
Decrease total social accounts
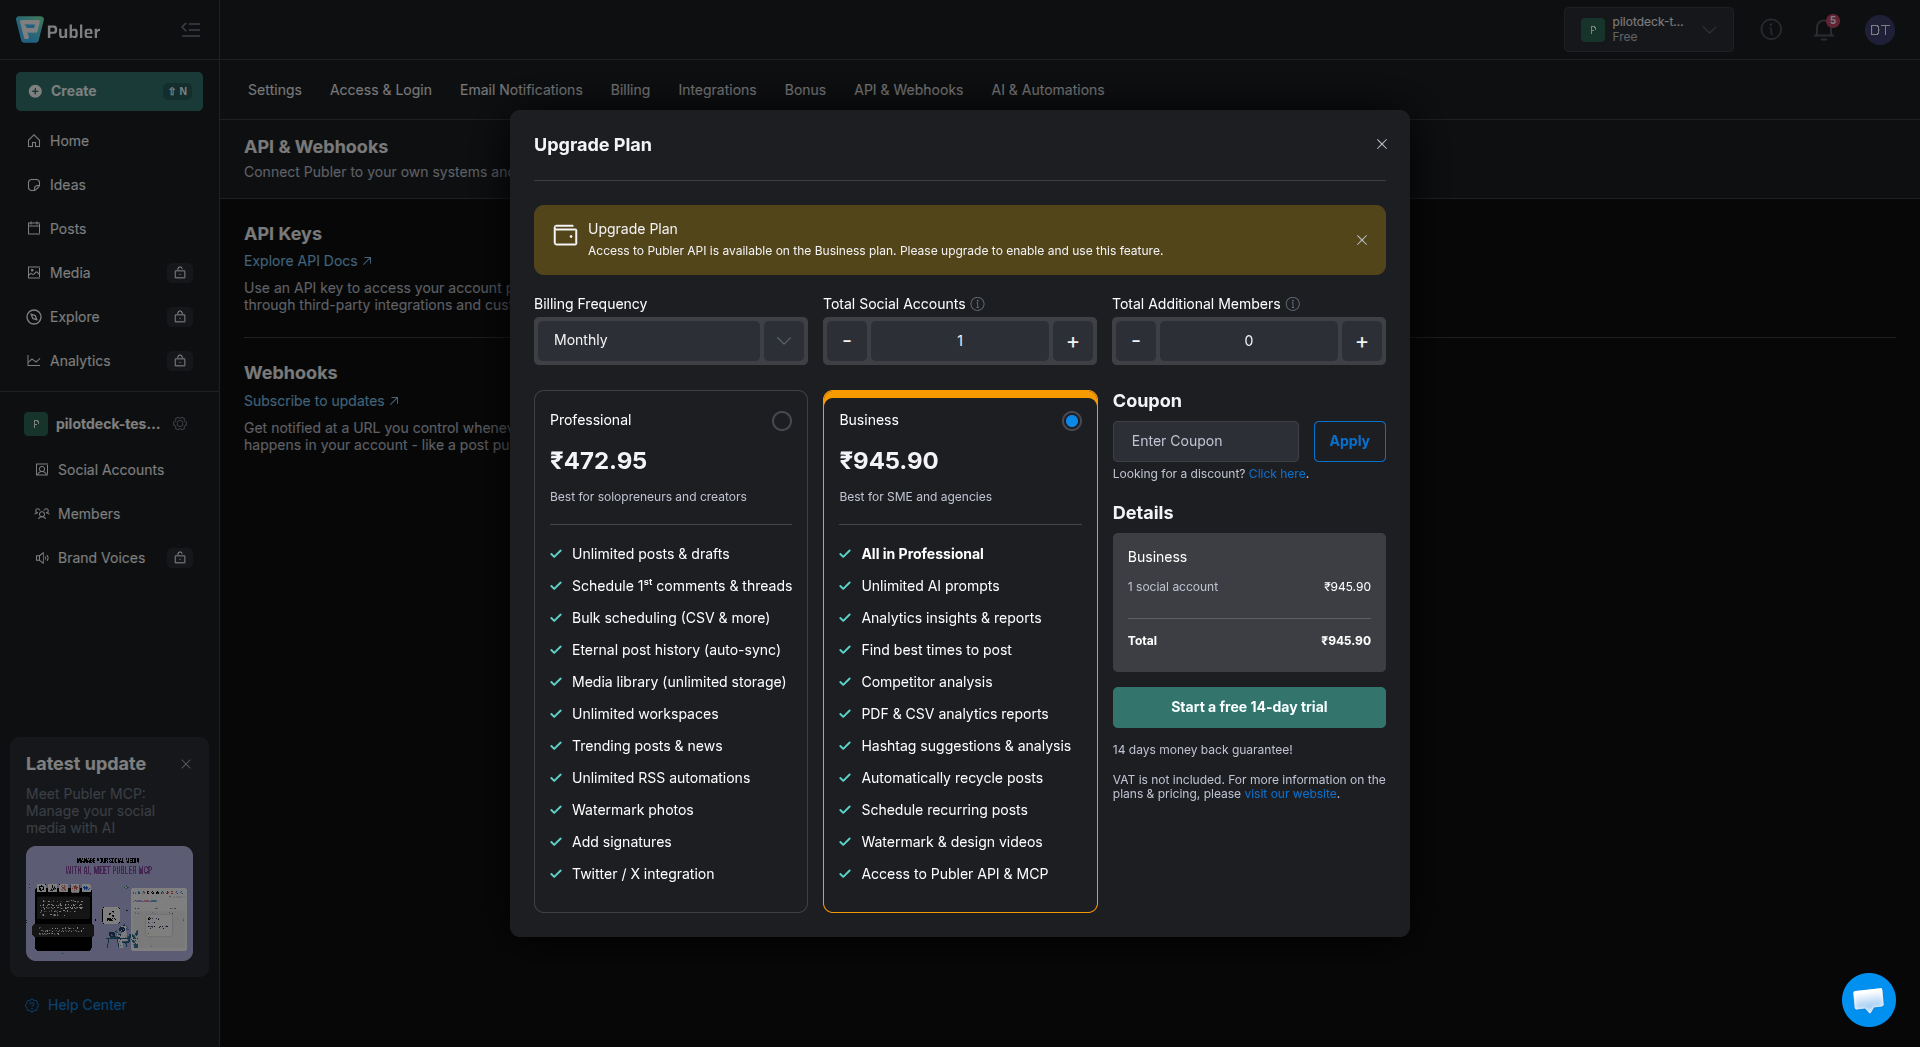coord(846,341)
